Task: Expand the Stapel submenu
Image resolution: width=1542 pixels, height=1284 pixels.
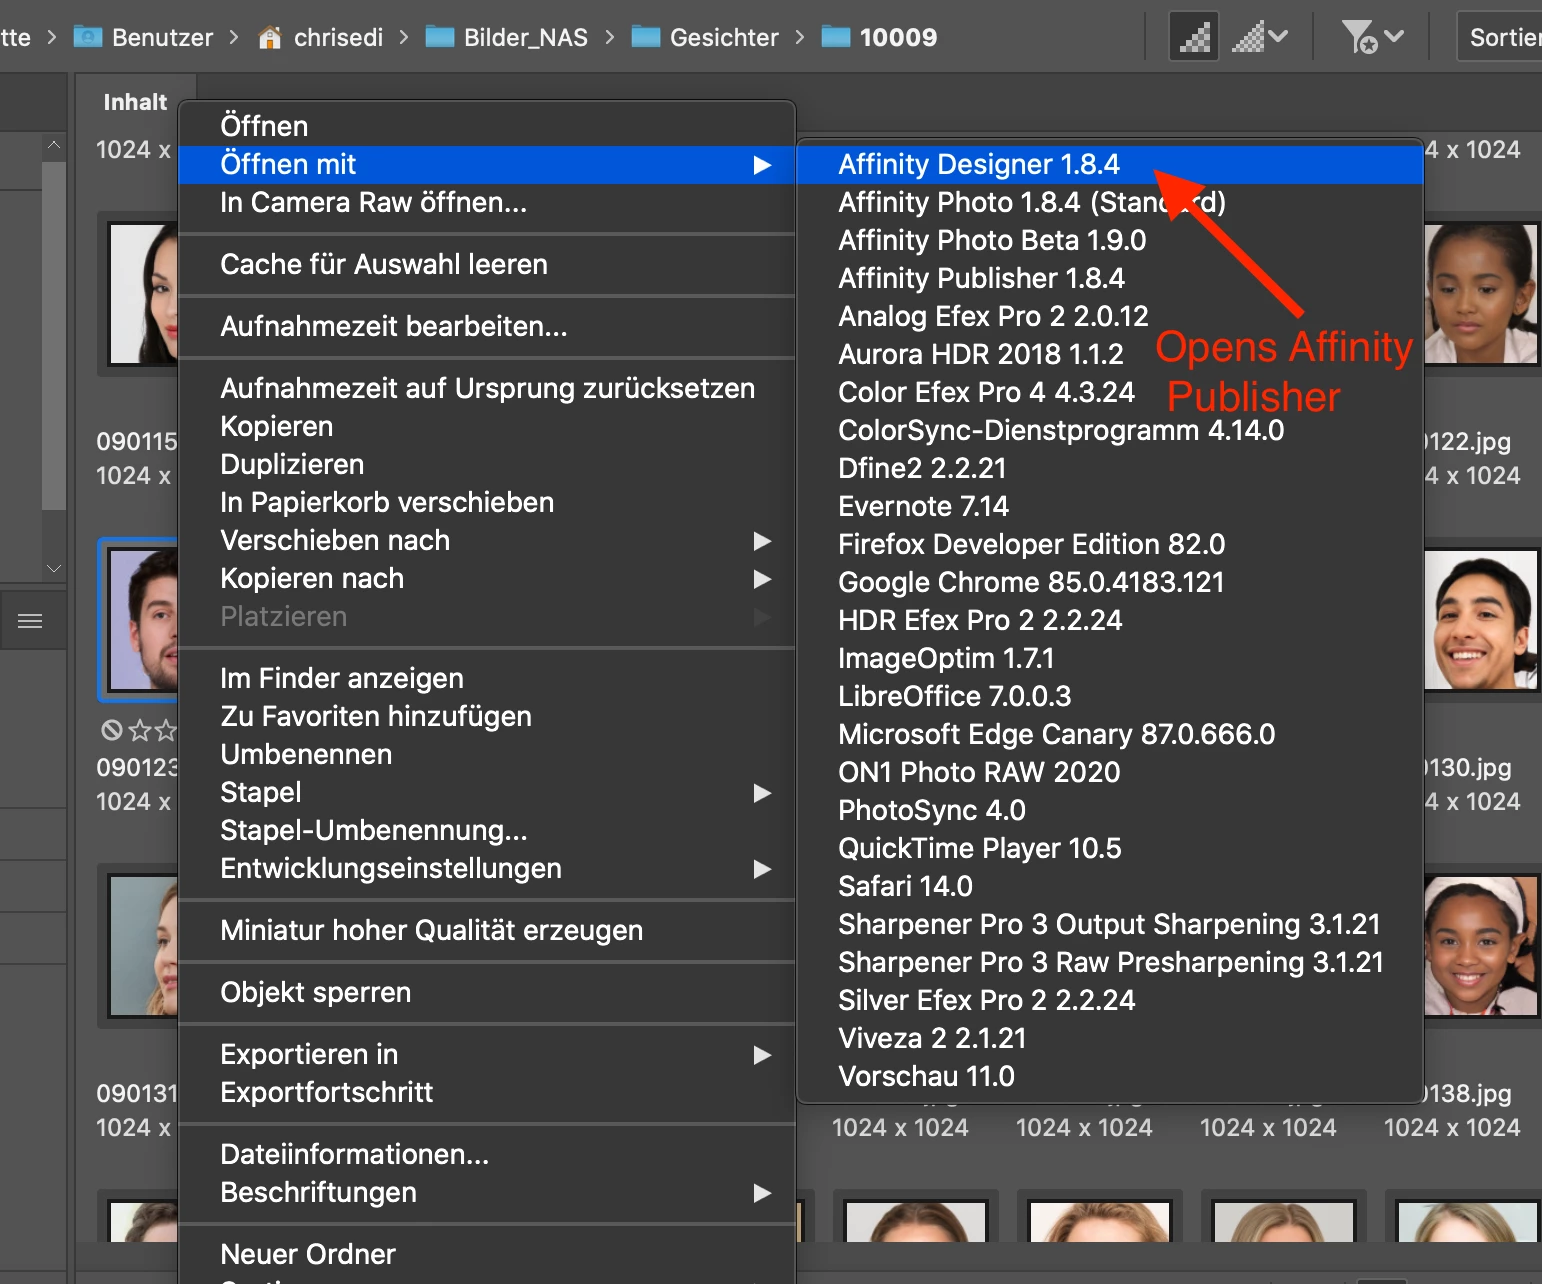Action: (487, 792)
